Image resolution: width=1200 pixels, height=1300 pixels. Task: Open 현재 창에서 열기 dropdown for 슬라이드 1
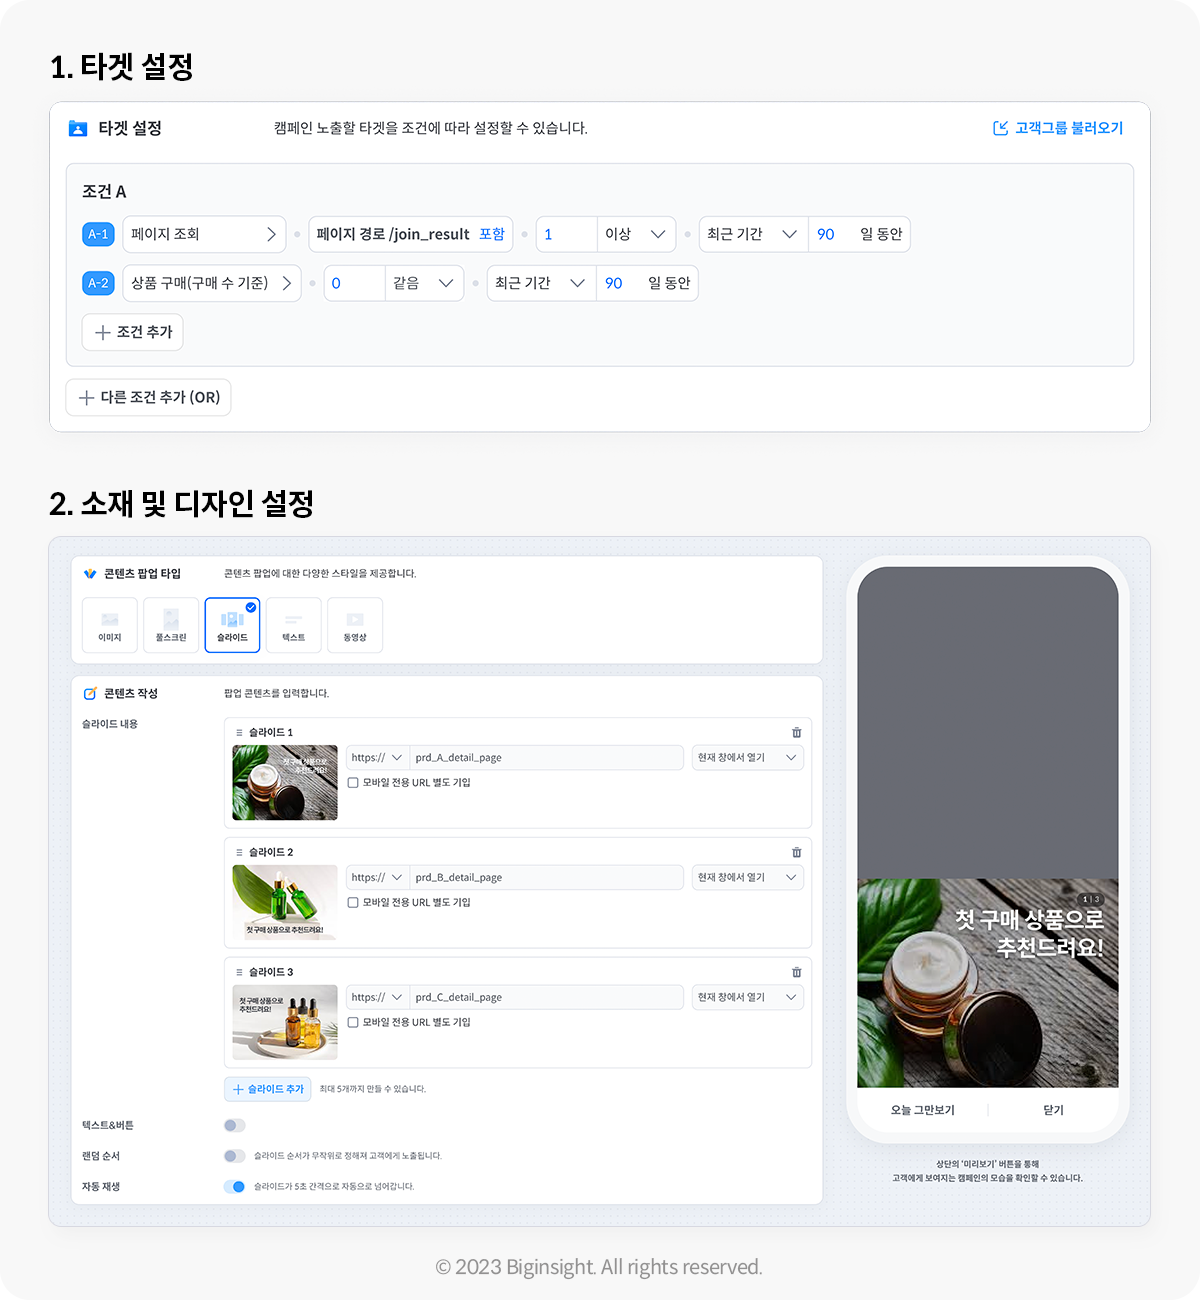click(x=748, y=758)
